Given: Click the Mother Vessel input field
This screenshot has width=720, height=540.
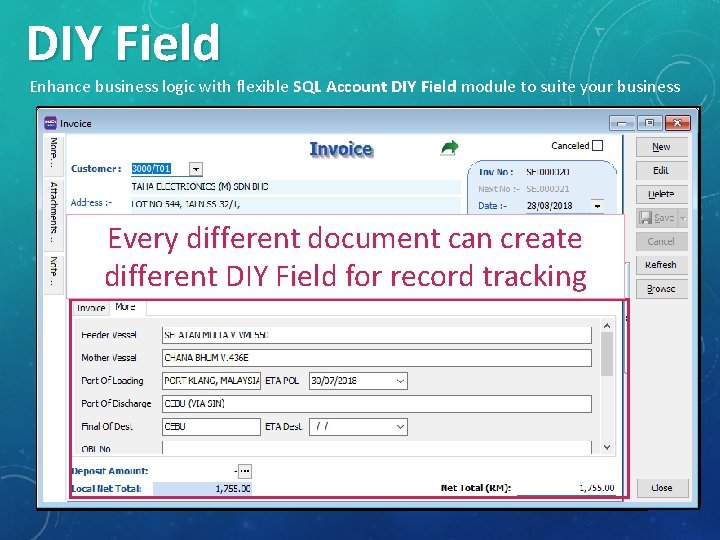Looking at the screenshot, I should pos(377,358).
